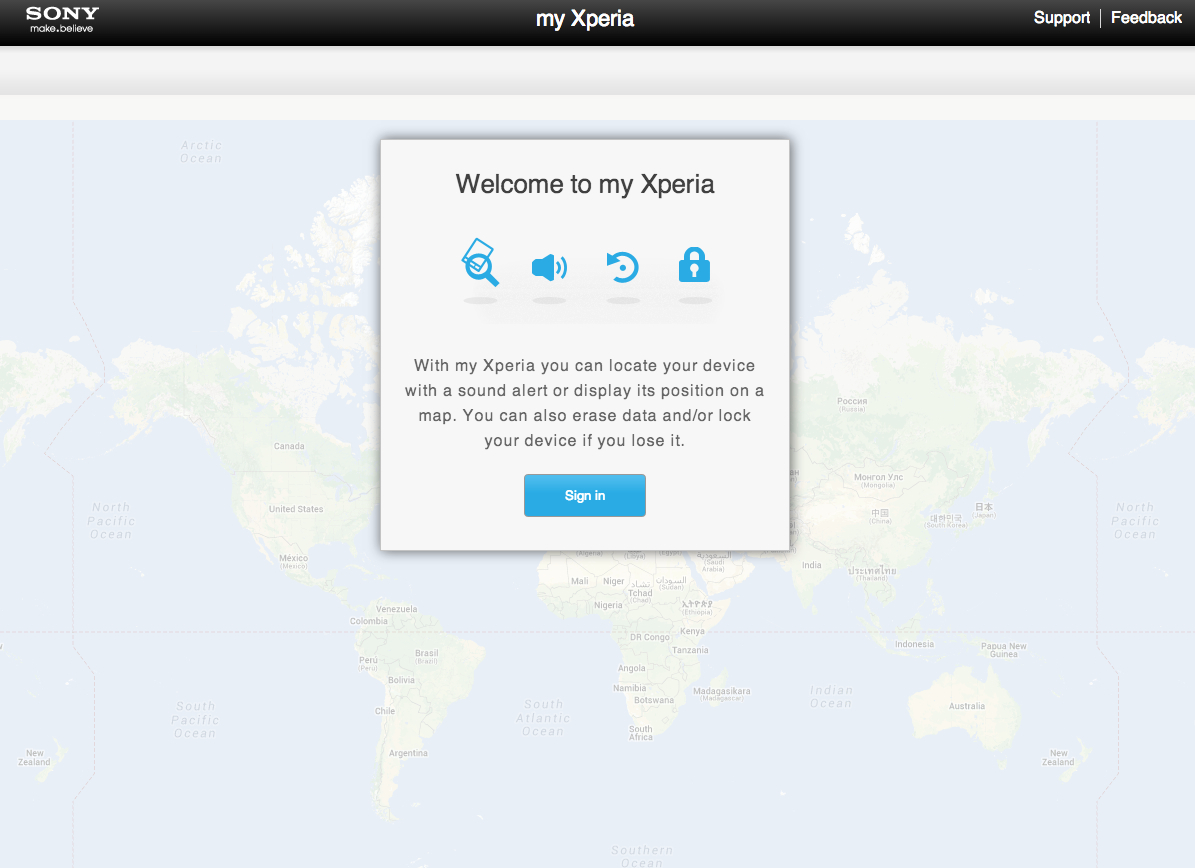Click the Bolivia label on the map

point(402,681)
